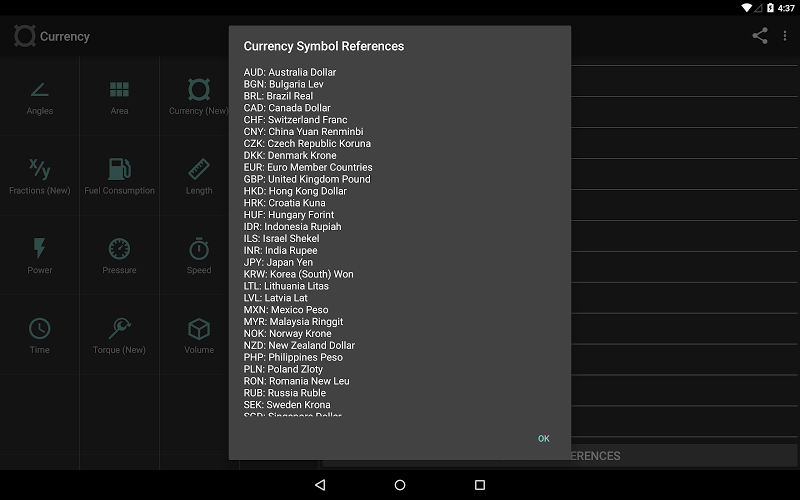Image resolution: width=800 pixels, height=500 pixels.
Task: Select the GBP: United Kingdom Pound line
Action: pyautogui.click(x=307, y=179)
